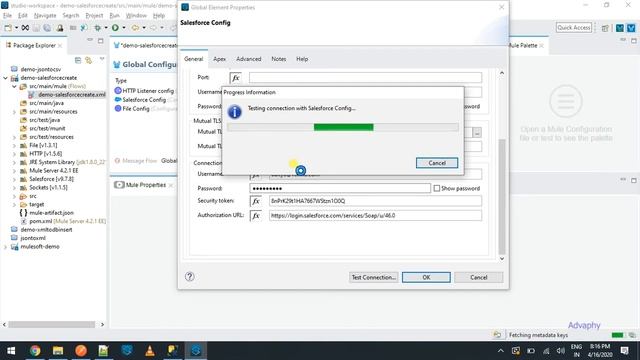
Task: Open the Windows Start menu
Action: click(x=11, y=351)
